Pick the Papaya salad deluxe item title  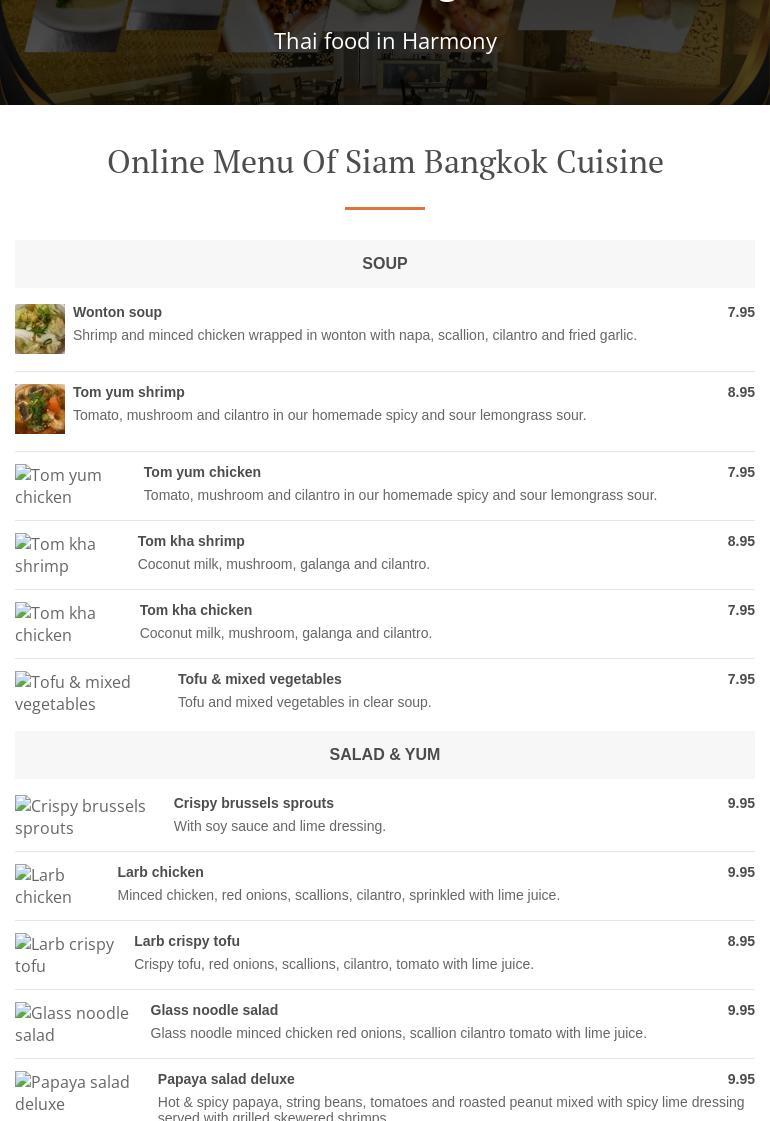pos(226,1079)
